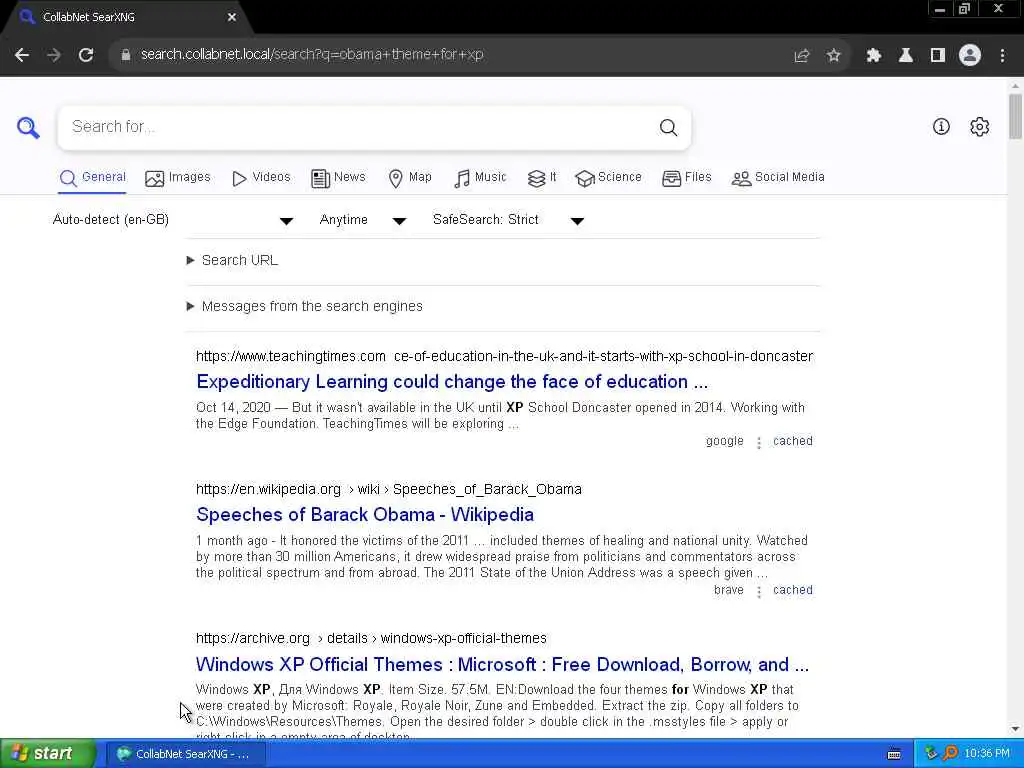Image resolution: width=1024 pixels, height=768 pixels.
Task: Click the on-screen keyboard tray icon
Action: point(894,754)
